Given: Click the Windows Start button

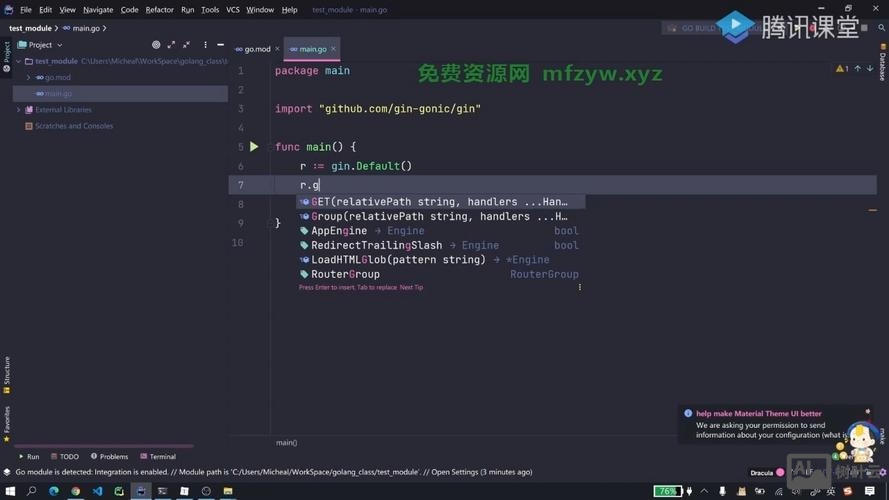Looking at the screenshot, I should click(10, 491).
